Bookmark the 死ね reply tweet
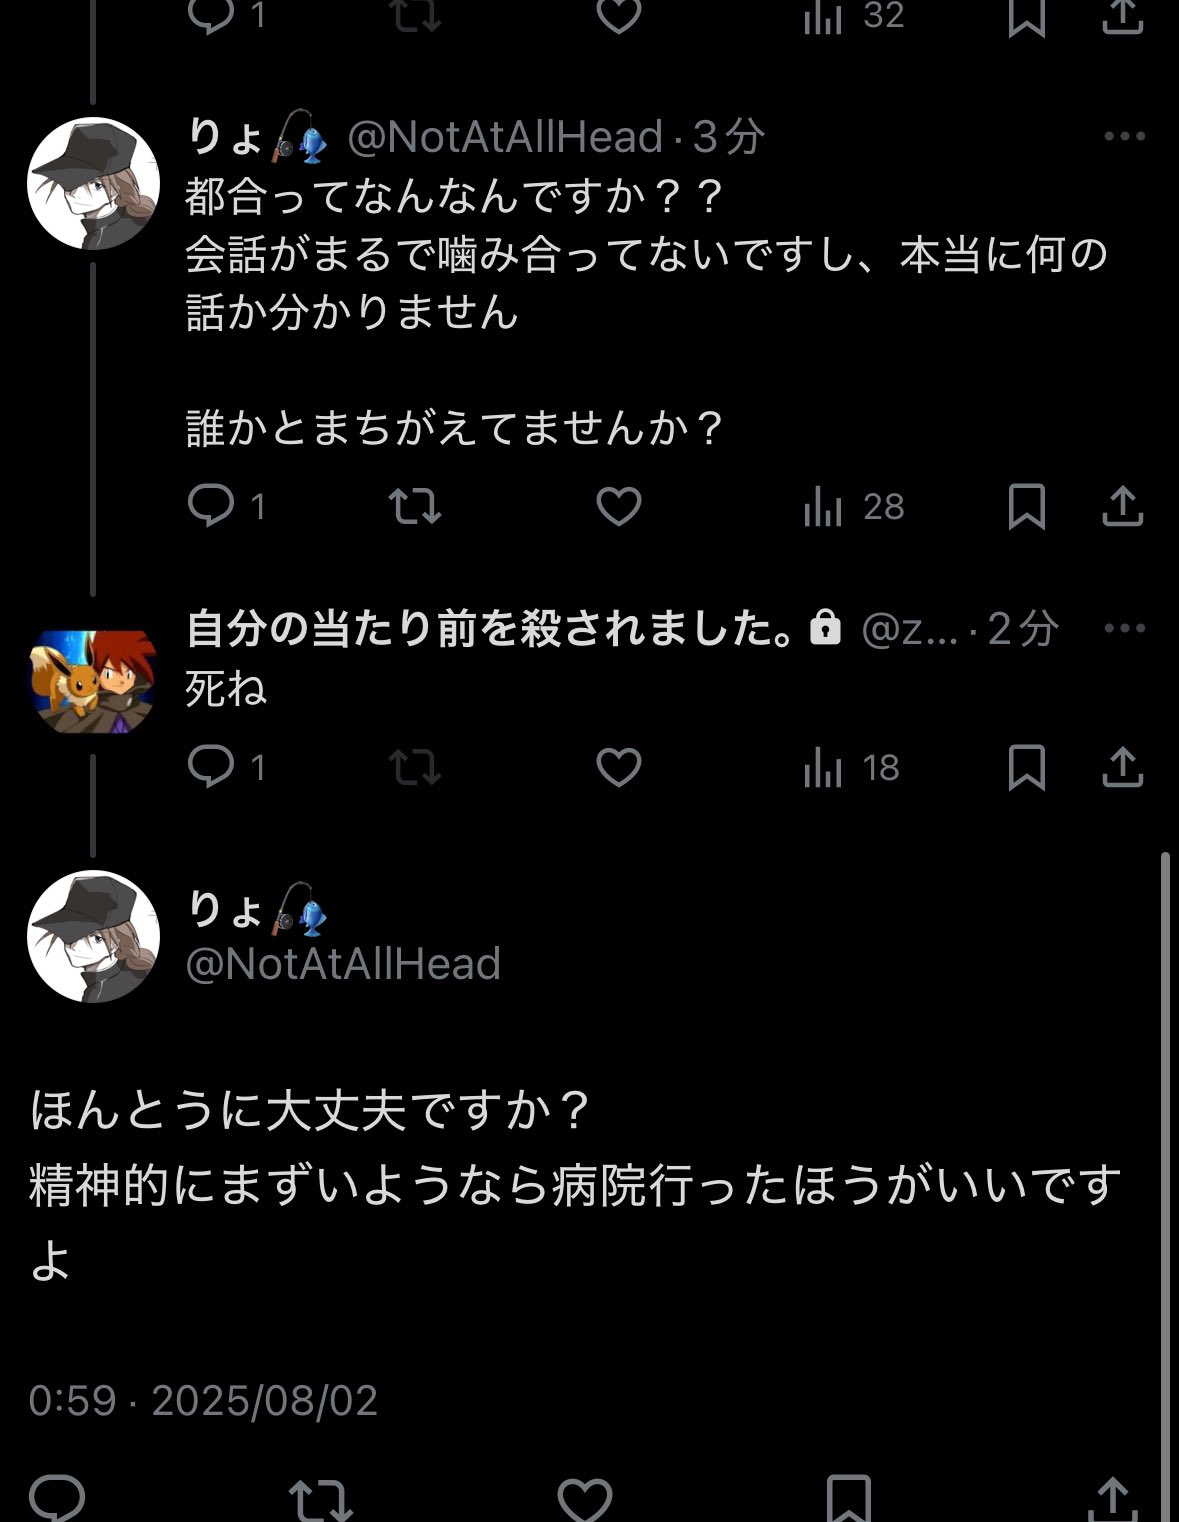The height and width of the screenshot is (1522, 1179). tap(1026, 767)
